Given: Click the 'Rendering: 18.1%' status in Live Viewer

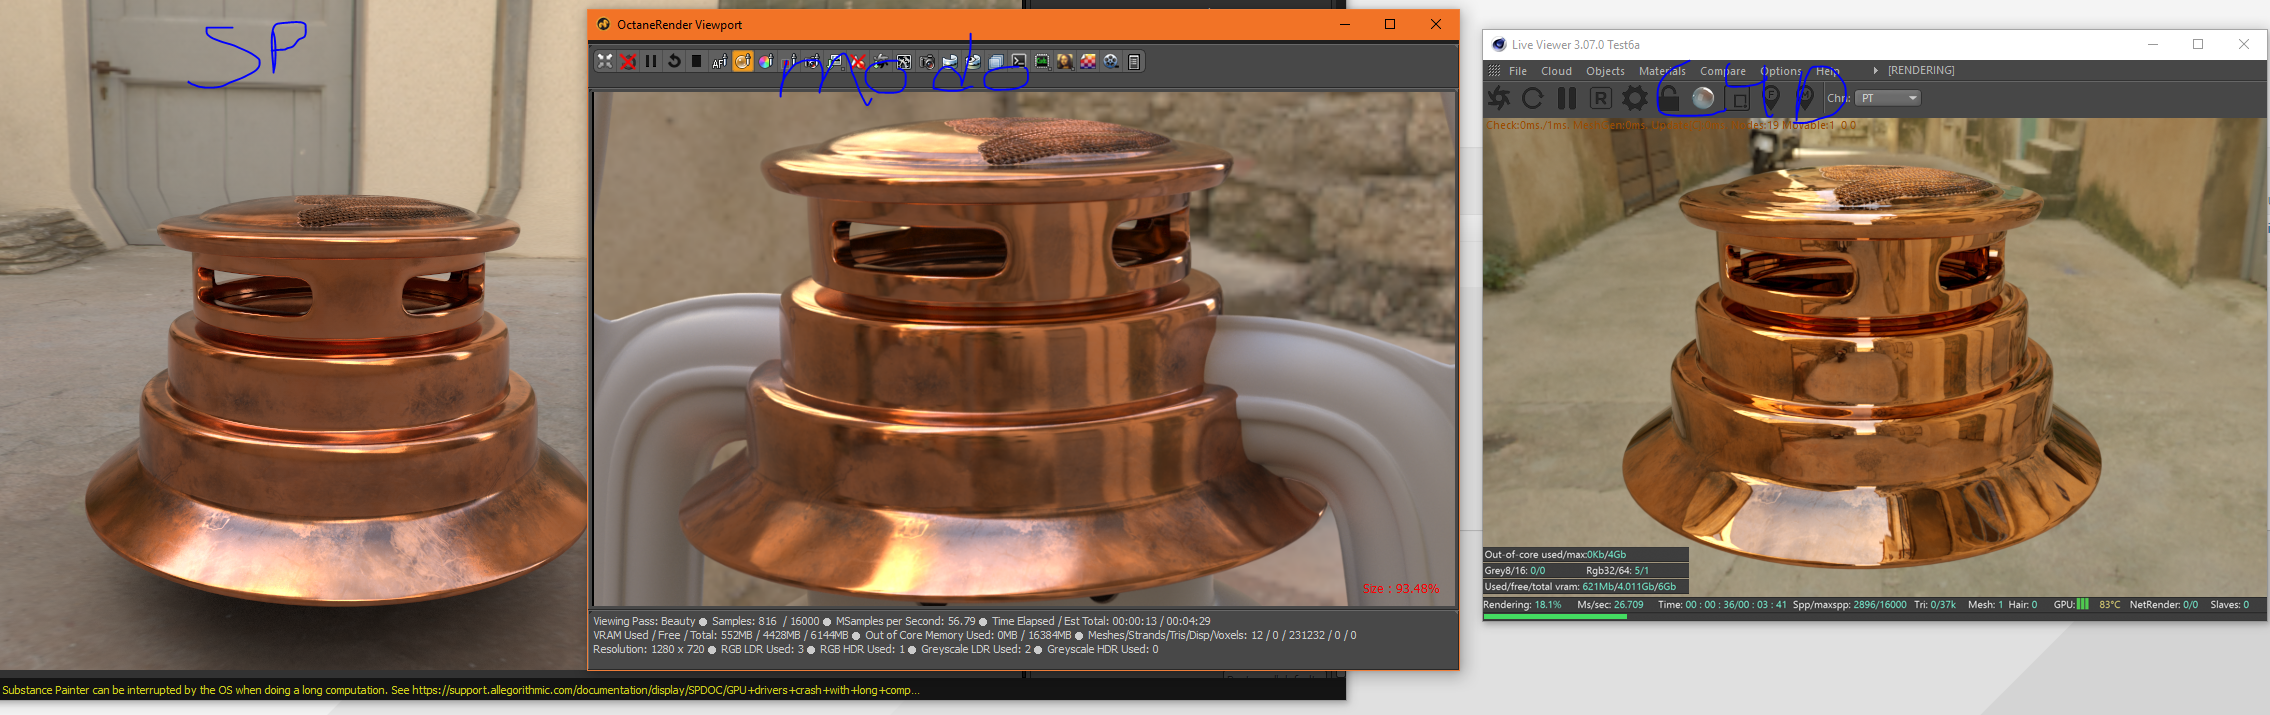Looking at the screenshot, I should [1522, 604].
